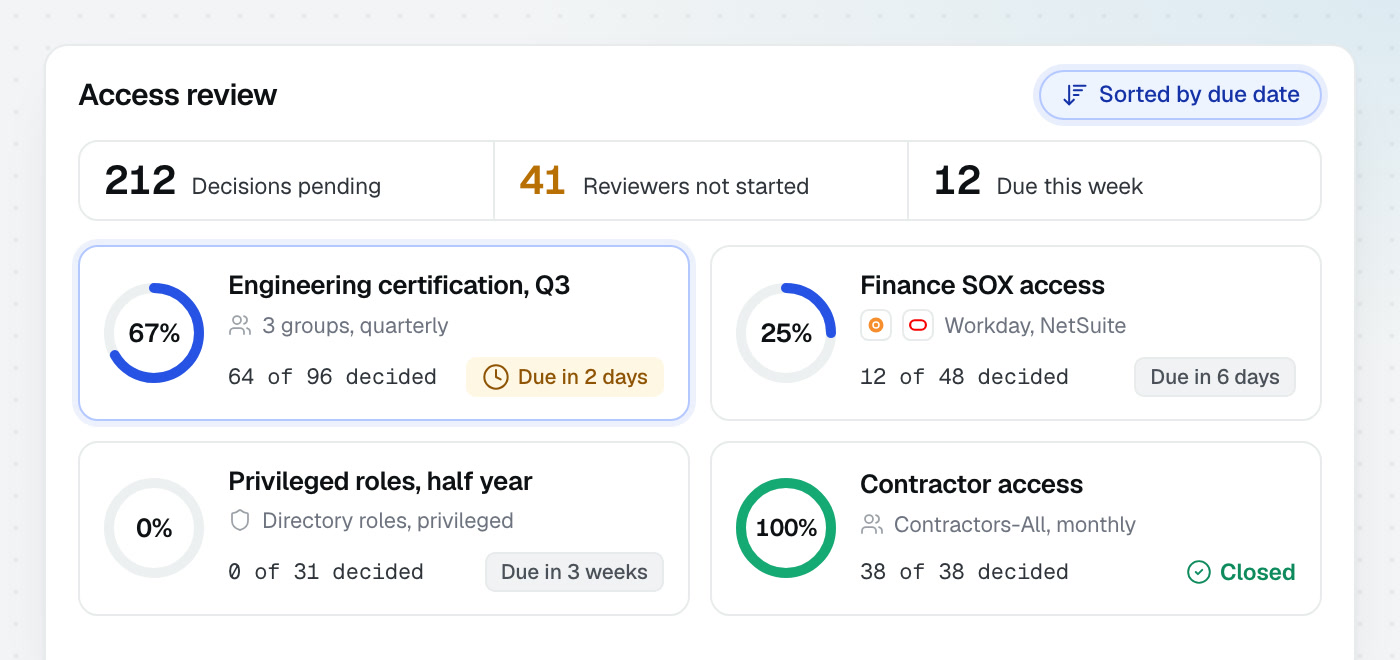Click the people icon beside Contractors-All

click(872, 525)
